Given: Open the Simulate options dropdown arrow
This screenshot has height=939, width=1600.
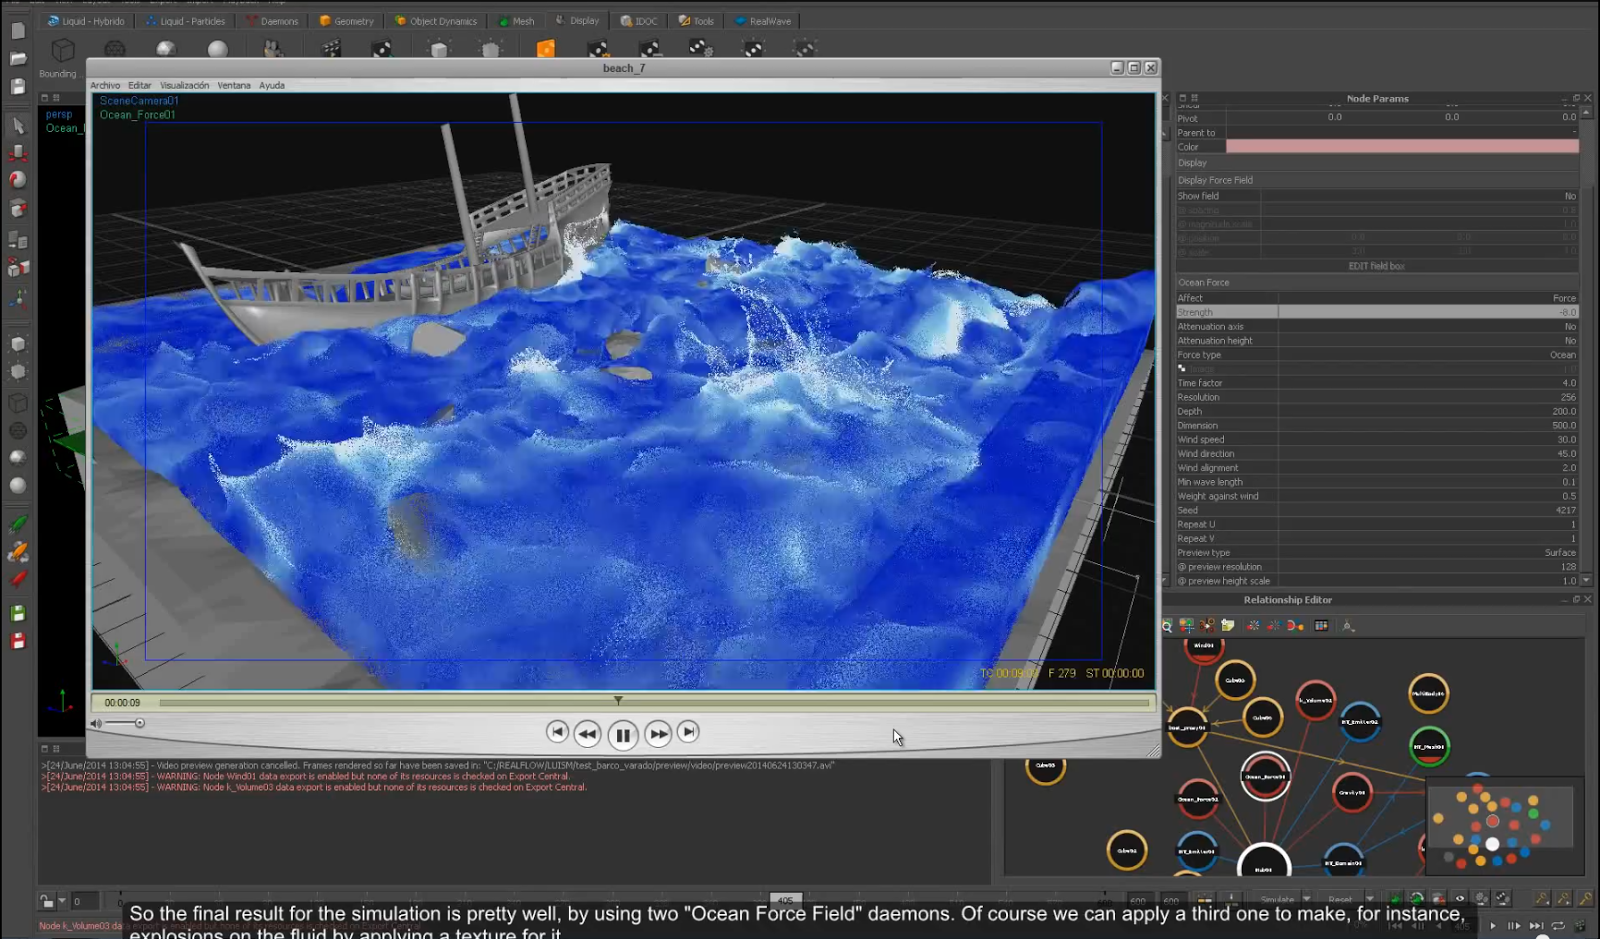Looking at the screenshot, I should coord(1307,900).
